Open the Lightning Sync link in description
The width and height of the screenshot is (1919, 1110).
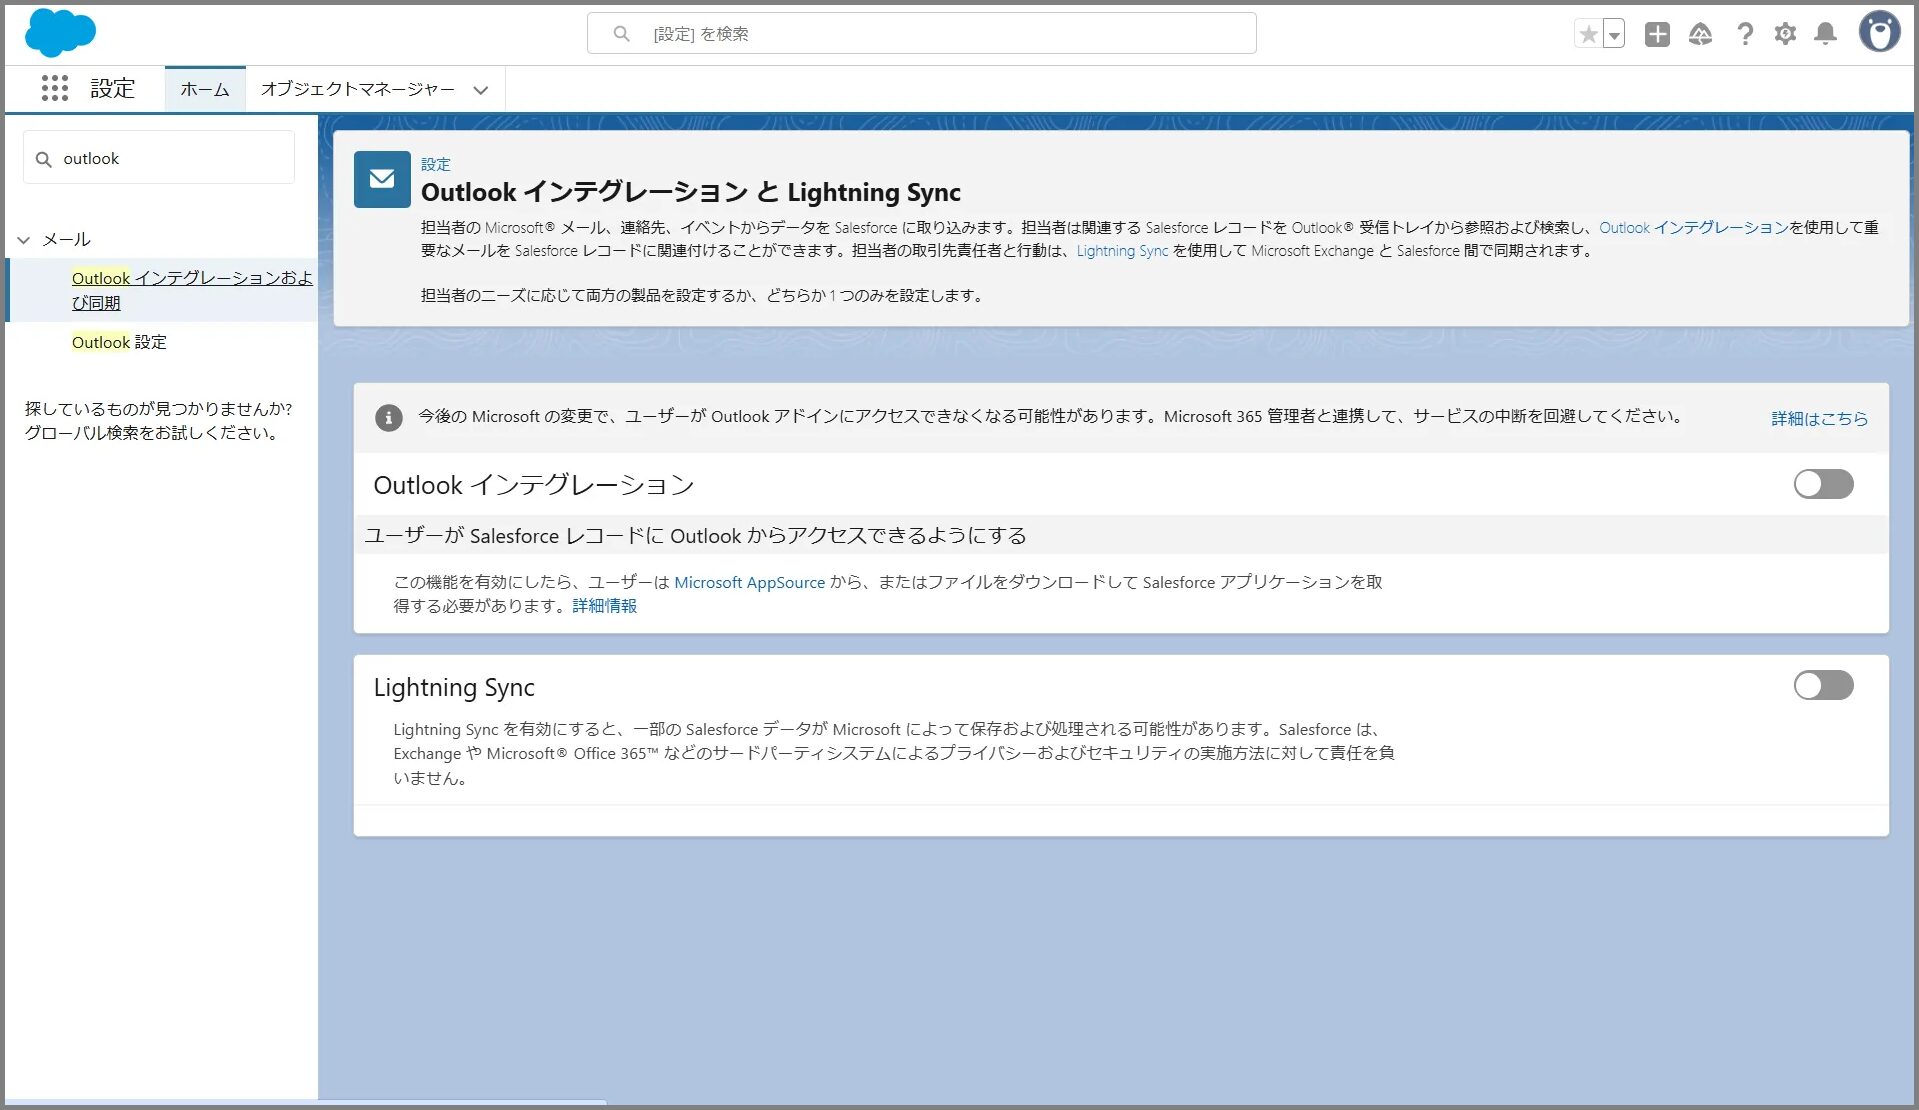pyautogui.click(x=1122, y=251)
